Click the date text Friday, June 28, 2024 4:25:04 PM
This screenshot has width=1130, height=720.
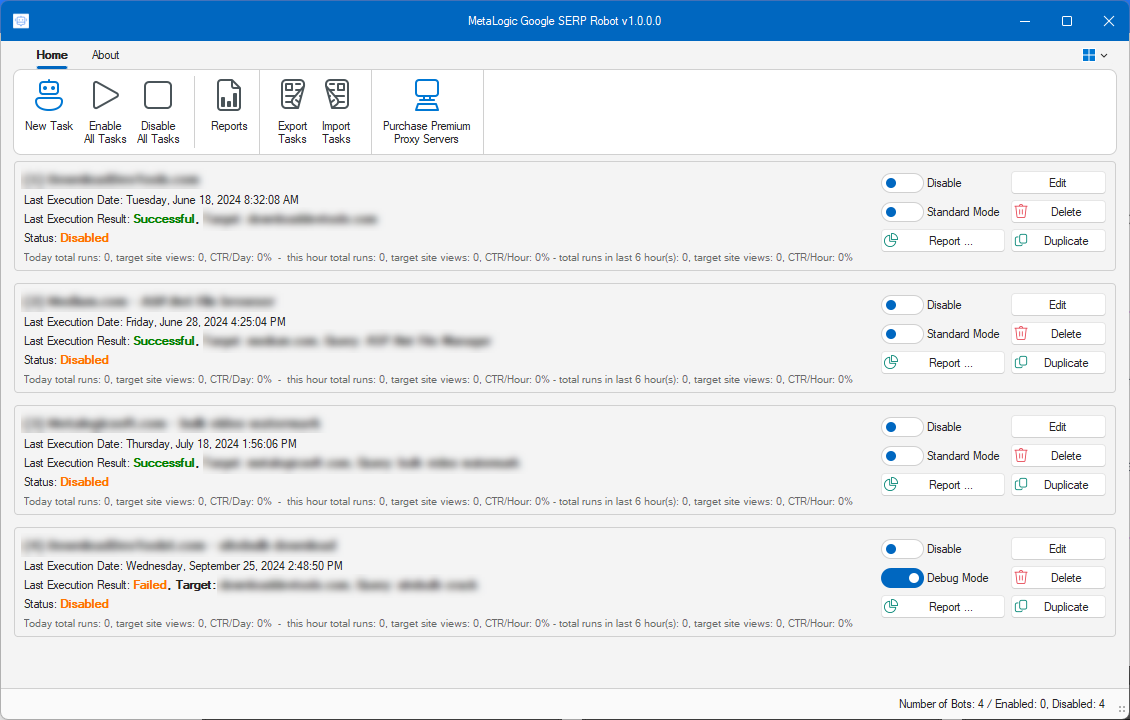pos(205,321)
